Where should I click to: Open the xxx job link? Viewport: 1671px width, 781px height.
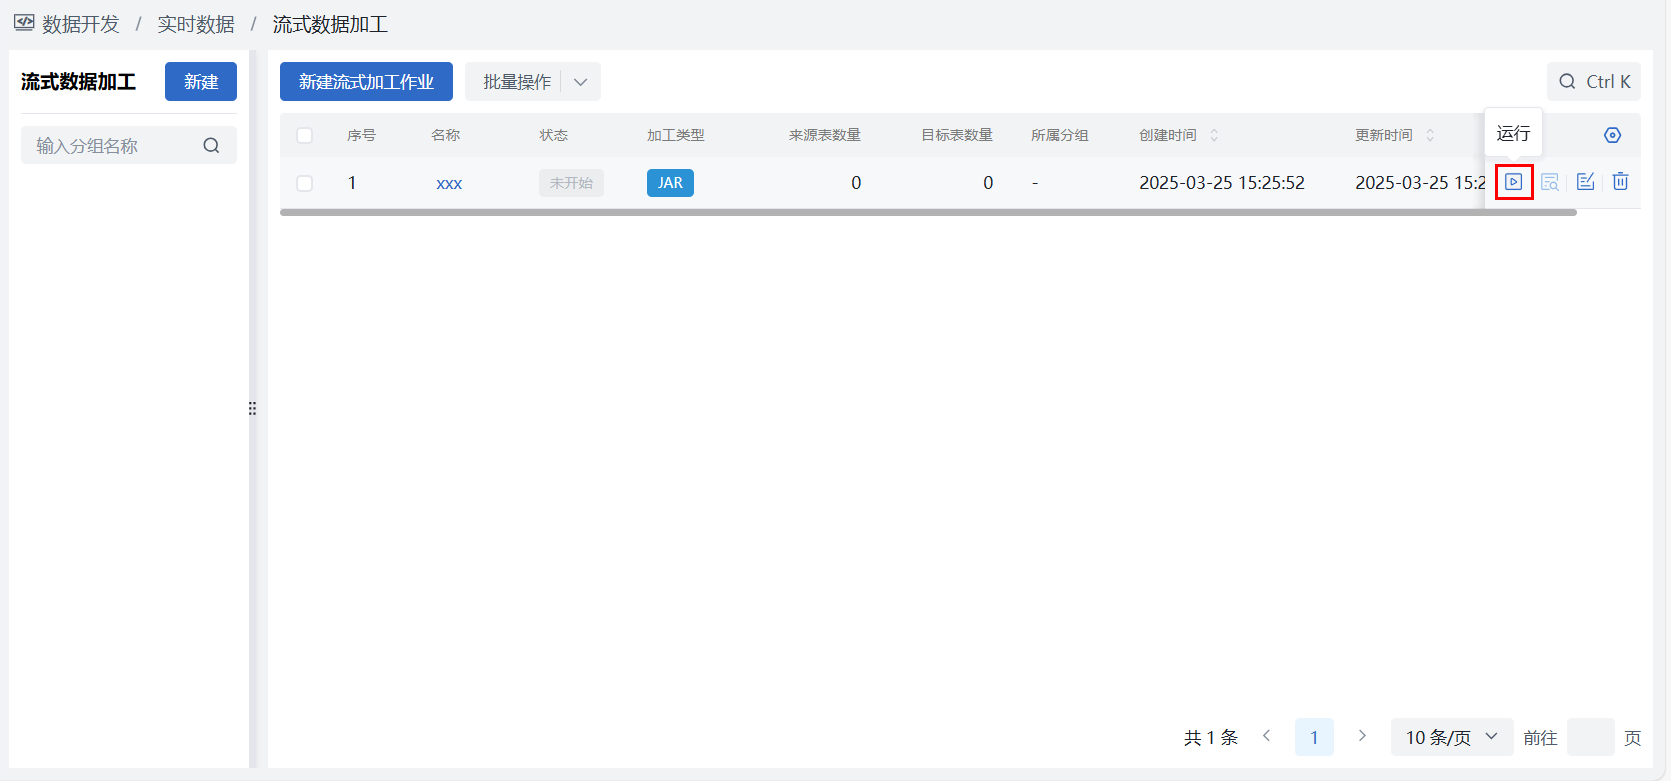[x=449, y=183]
